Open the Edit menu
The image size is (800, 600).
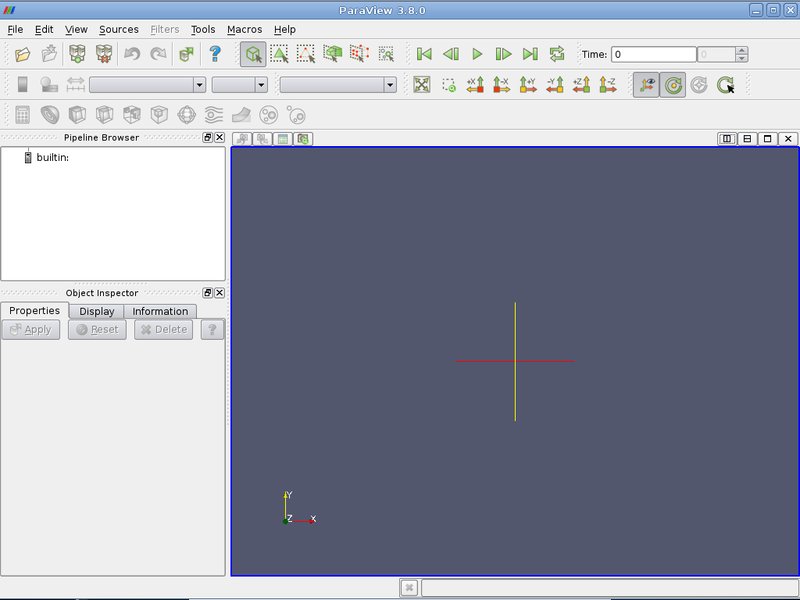click(44, 30)
